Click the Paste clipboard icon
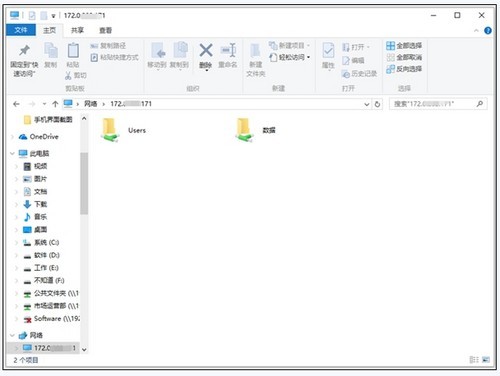 pos(73,51)
